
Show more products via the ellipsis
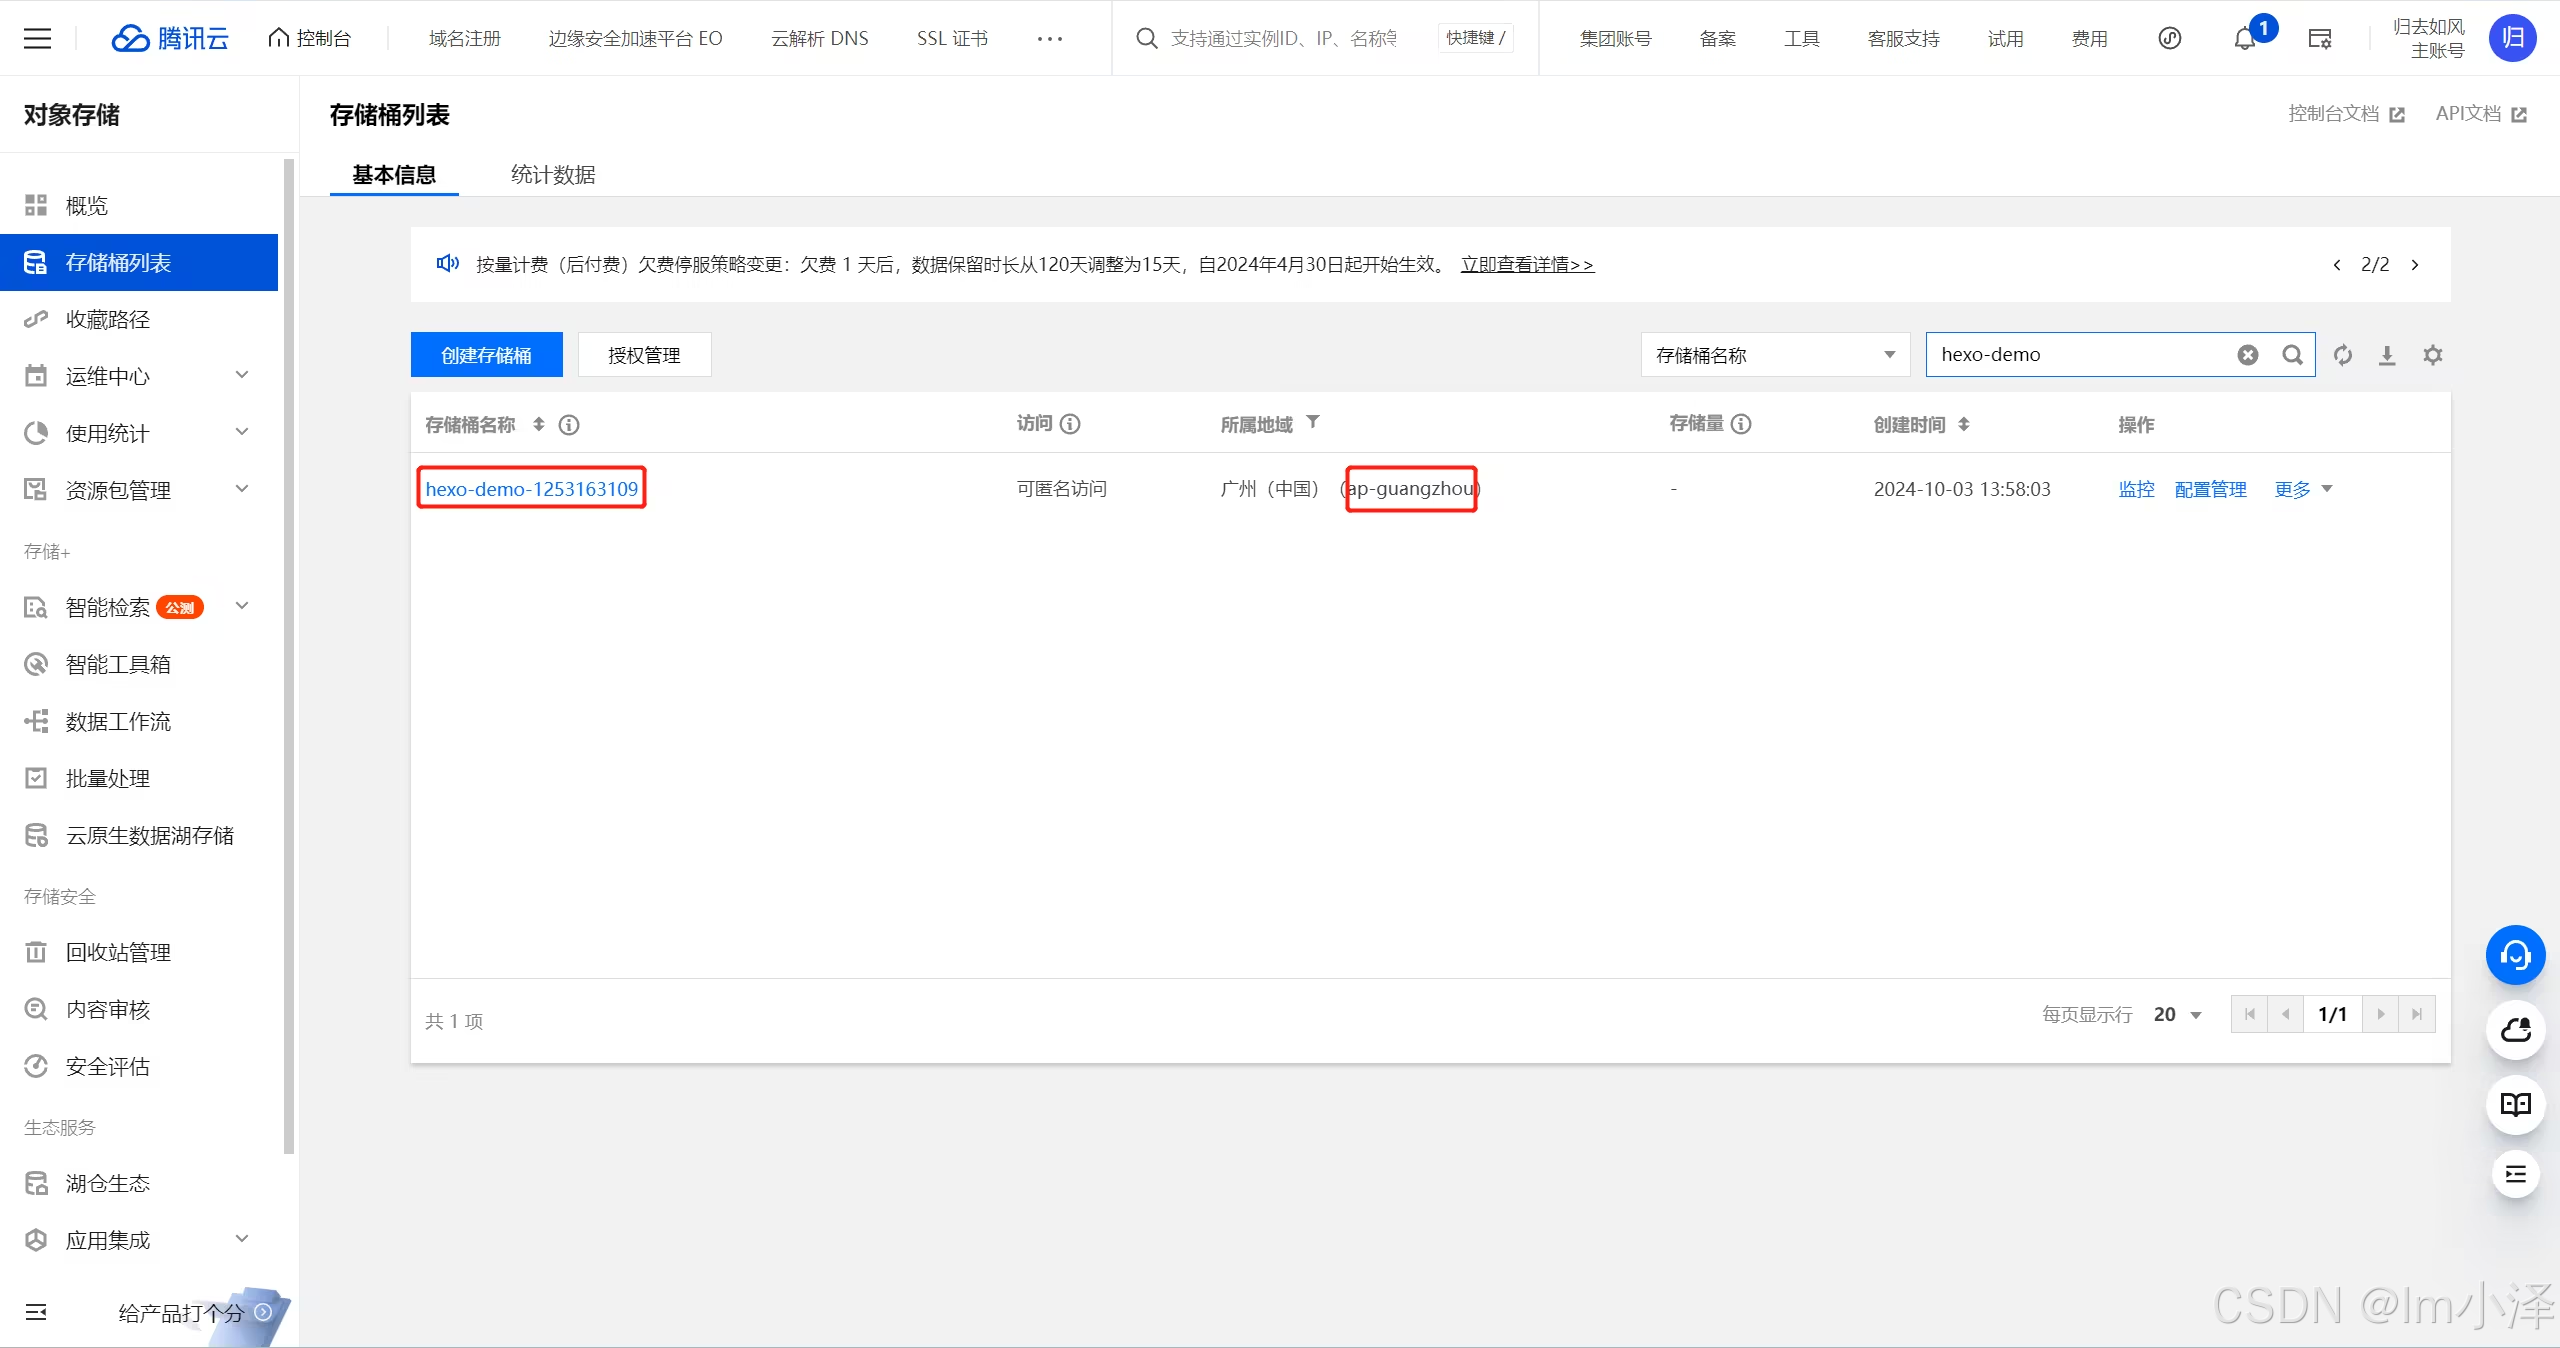[1050, 38]
